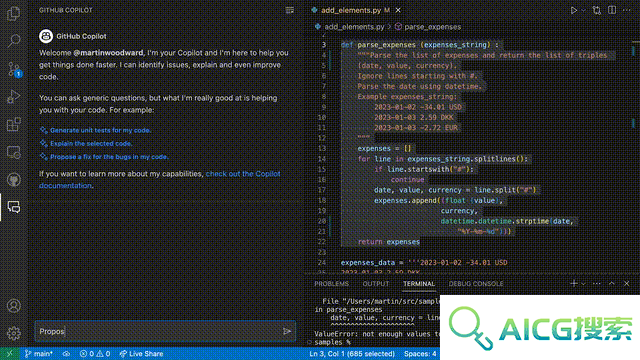Switch to the TERMINAL panel tab
This screenshot has width=640, height=360.
[x=419, y=284]
